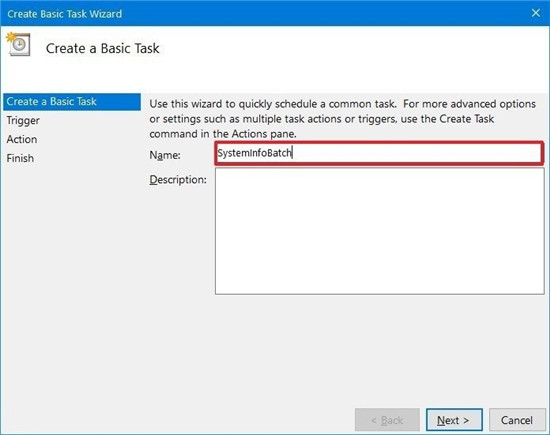Proceed with the Next button
Screen dimensions: 550x435
(x=454, y=420)
